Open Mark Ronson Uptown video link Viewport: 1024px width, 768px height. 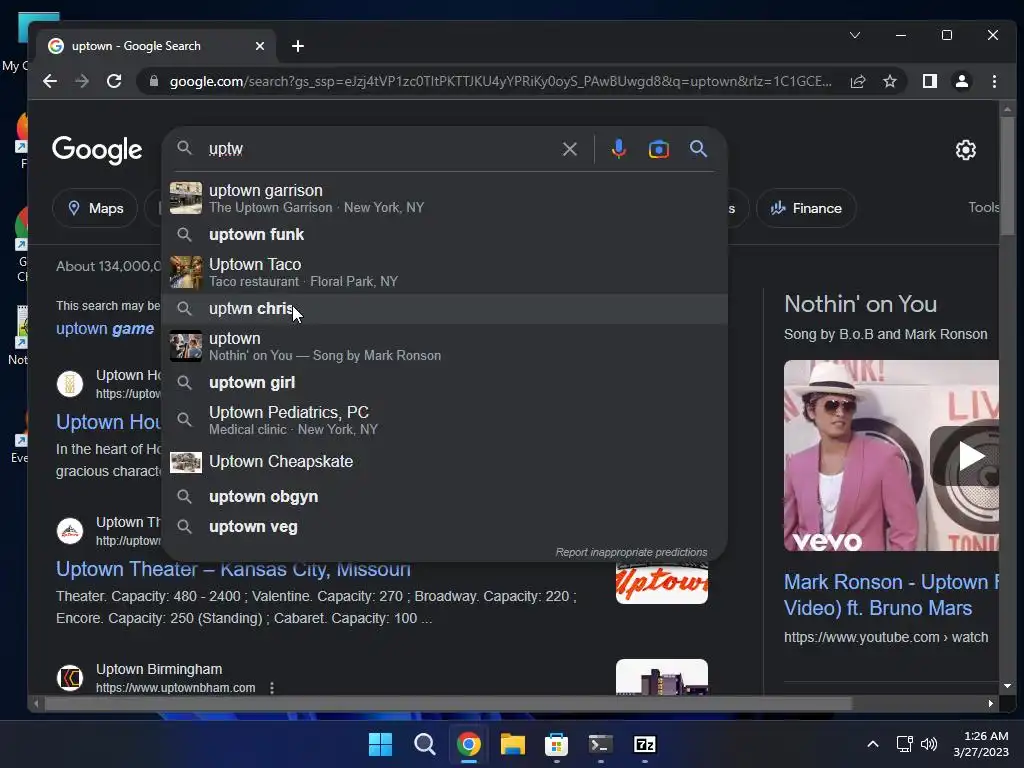[x=891, y=595]
